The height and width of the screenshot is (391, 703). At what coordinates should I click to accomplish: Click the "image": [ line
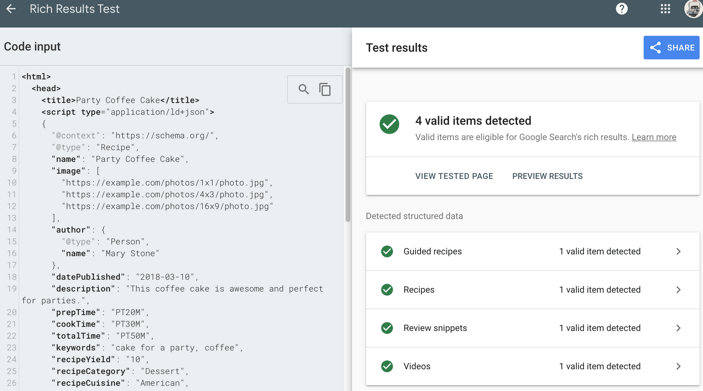75,171
